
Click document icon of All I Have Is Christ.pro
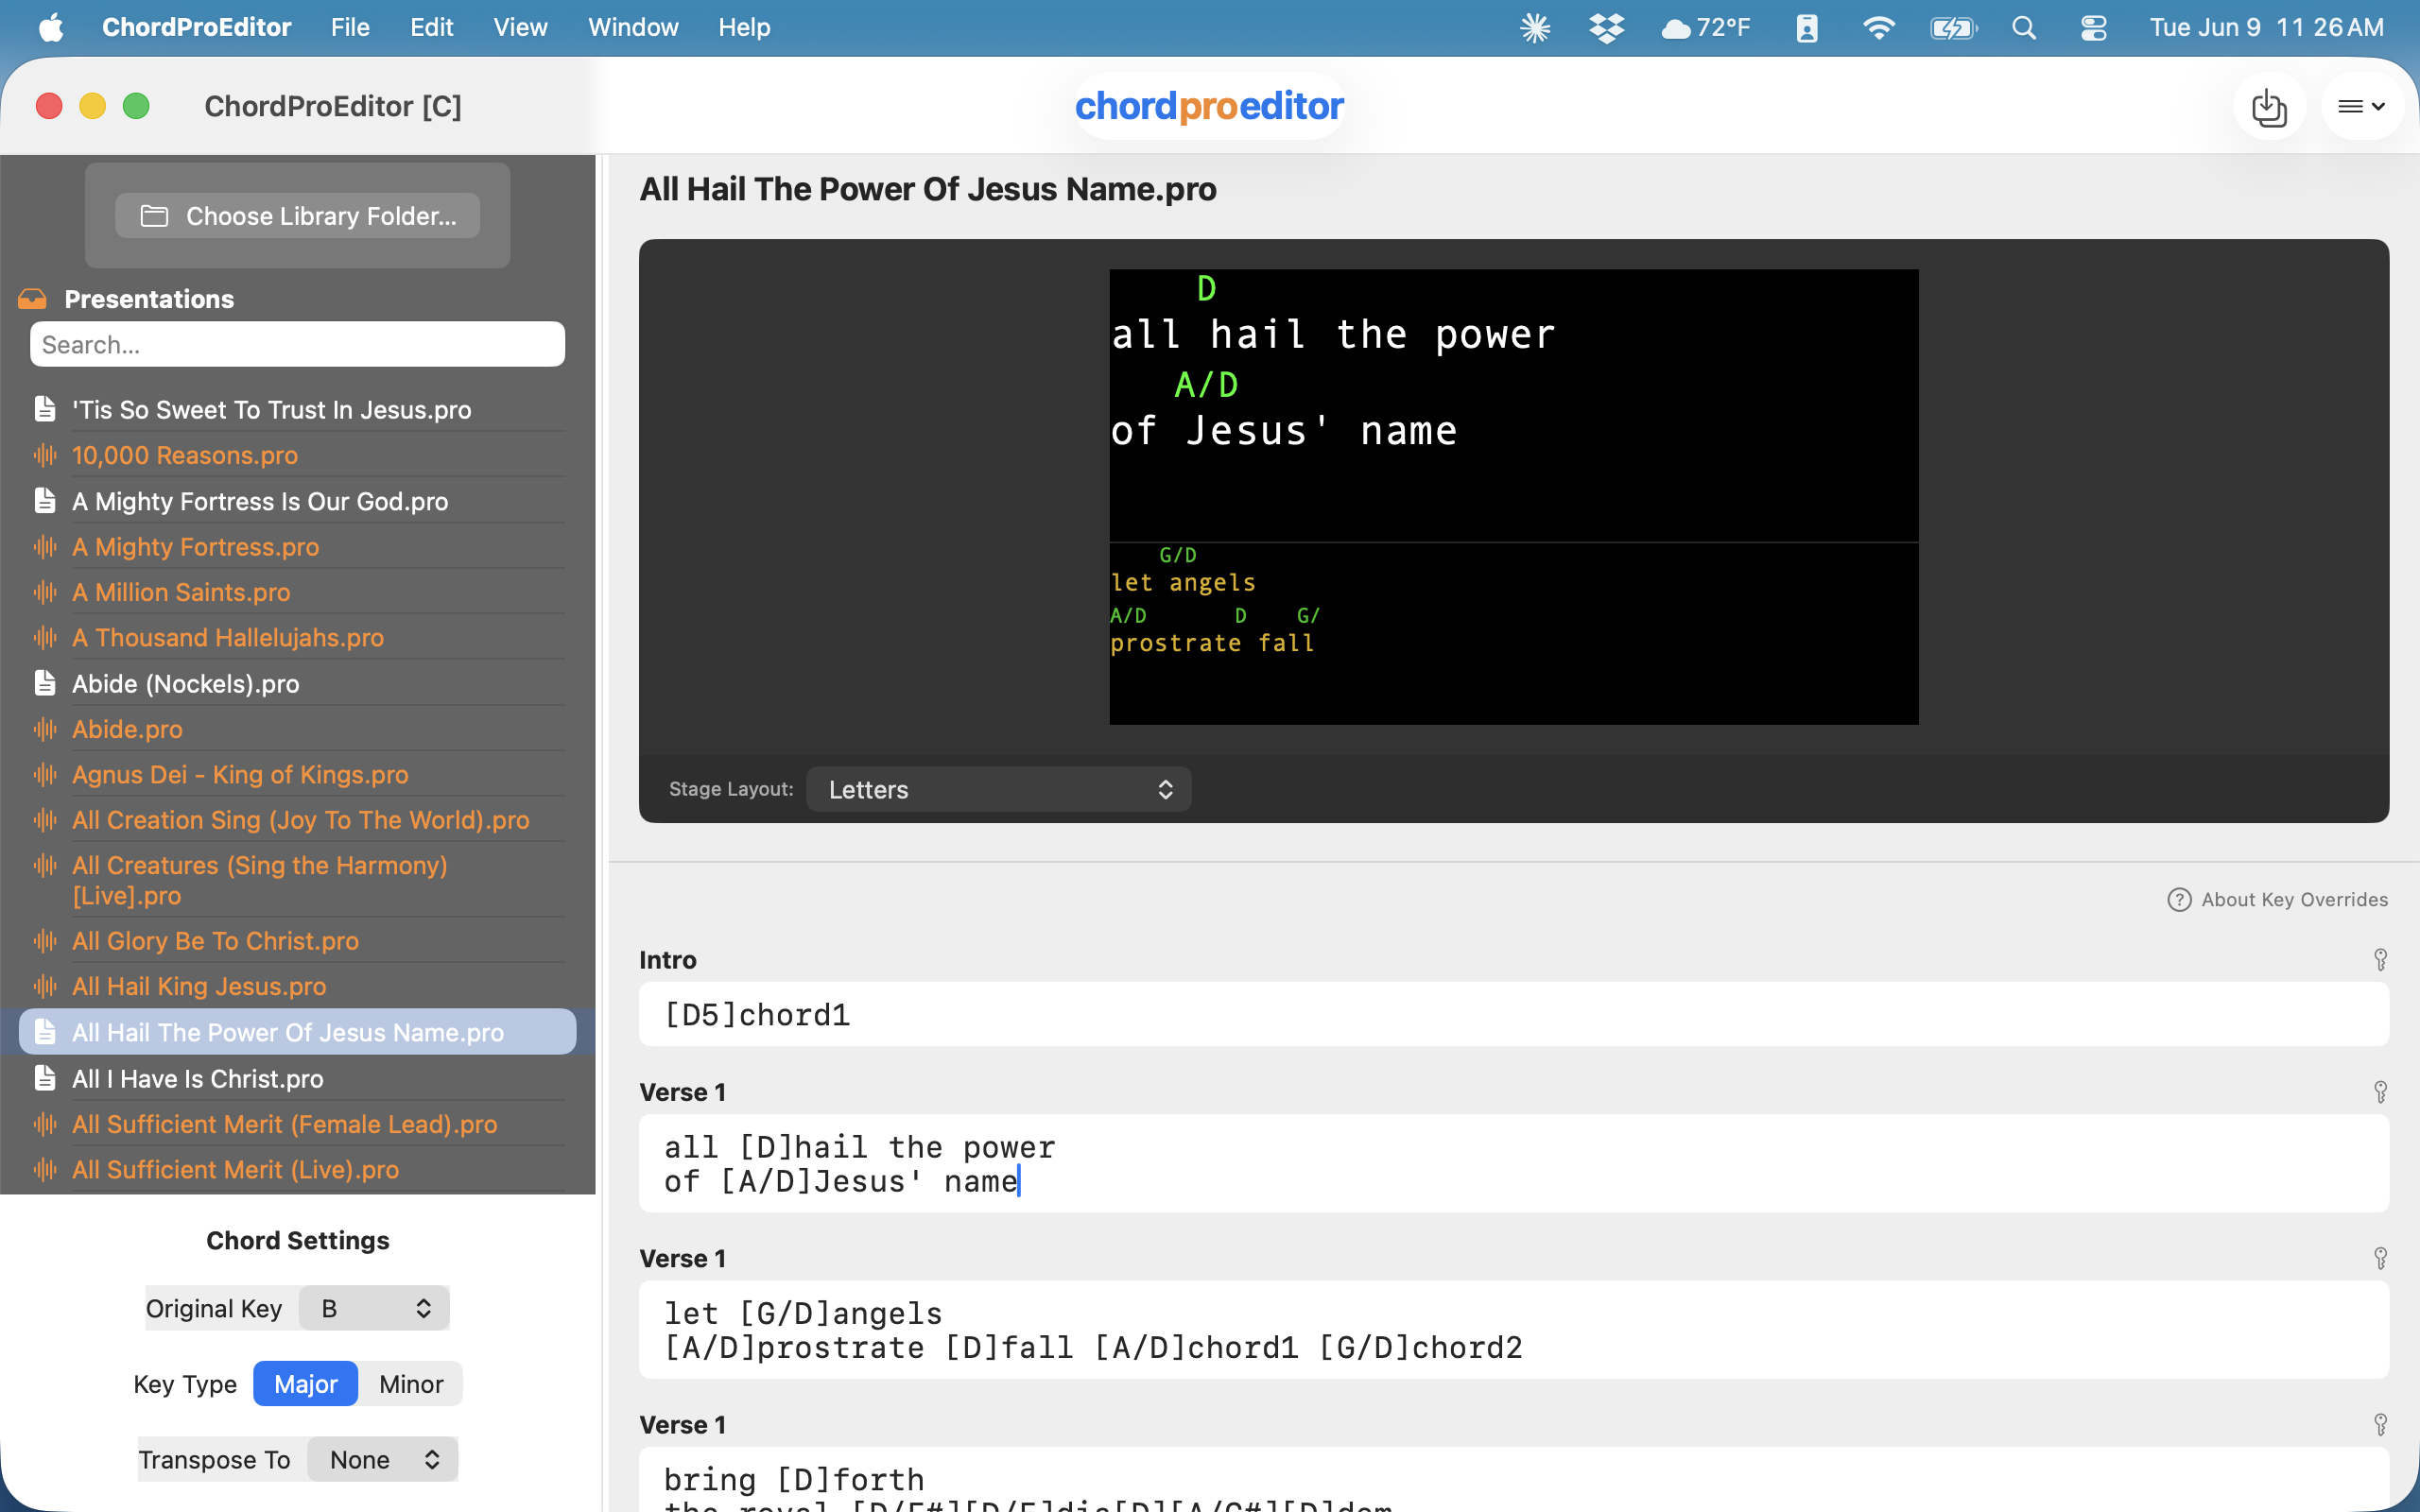point(45,1078)
